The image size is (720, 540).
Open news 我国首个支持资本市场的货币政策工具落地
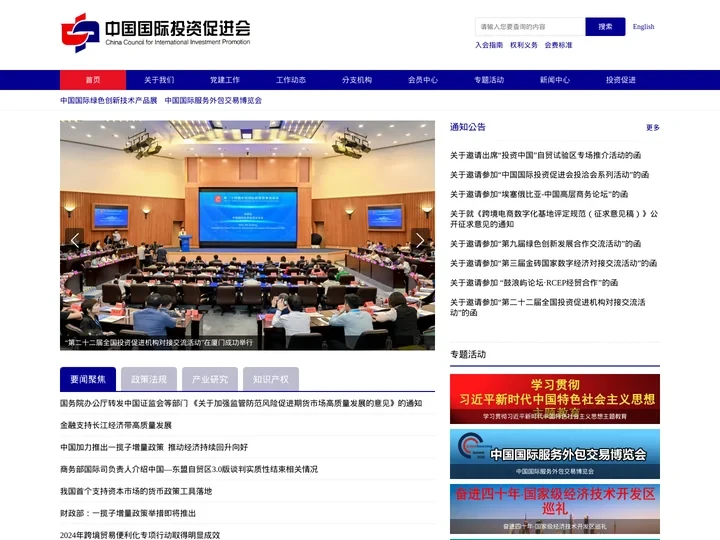[136, 491]
